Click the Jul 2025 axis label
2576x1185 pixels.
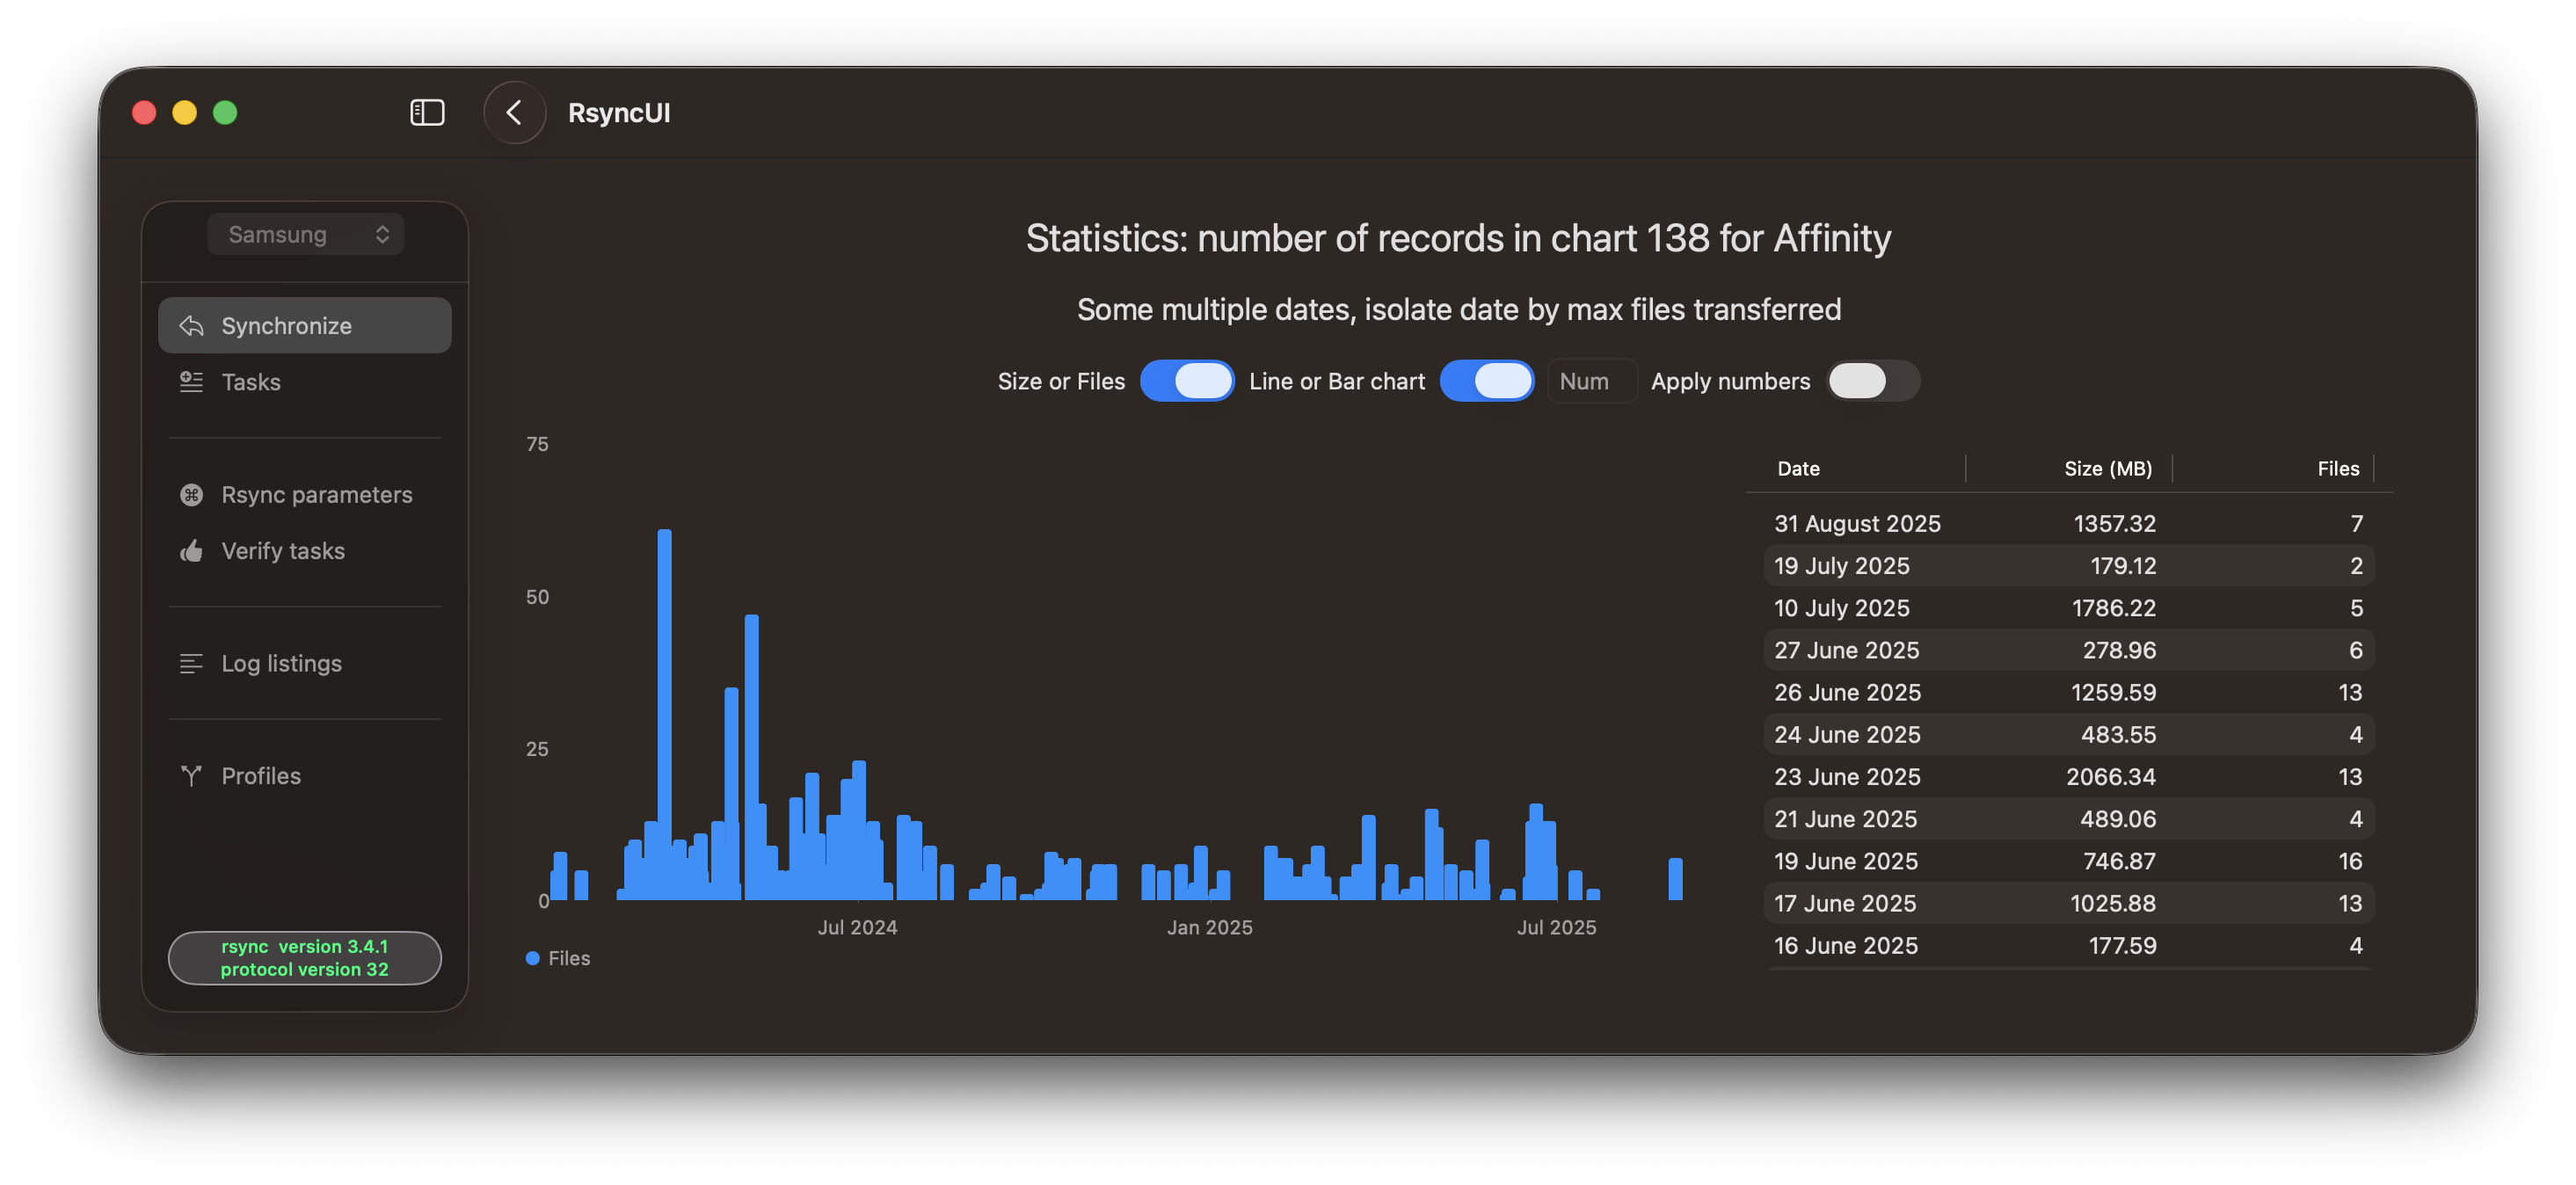[1556, 927]
